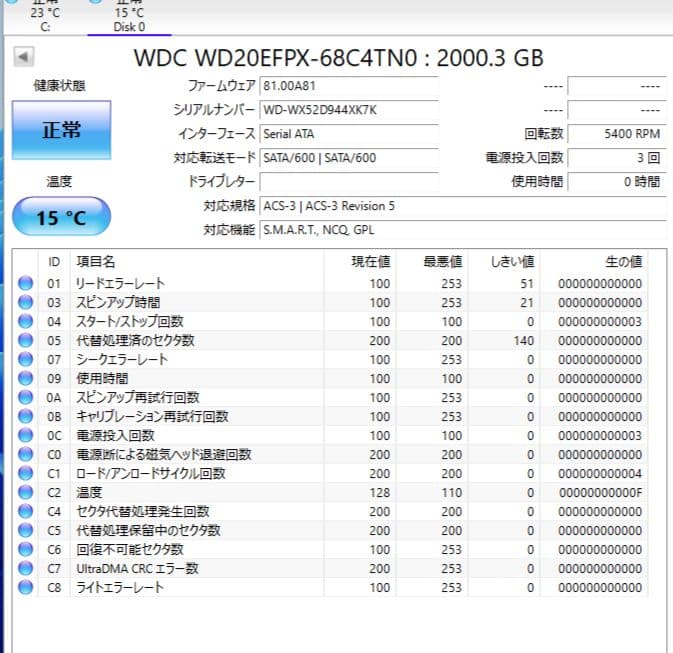The height and width of the screenshot is (653, 673).
Task: Click the standard field ACS-3 Revision 5
Action: click(463, 206)
